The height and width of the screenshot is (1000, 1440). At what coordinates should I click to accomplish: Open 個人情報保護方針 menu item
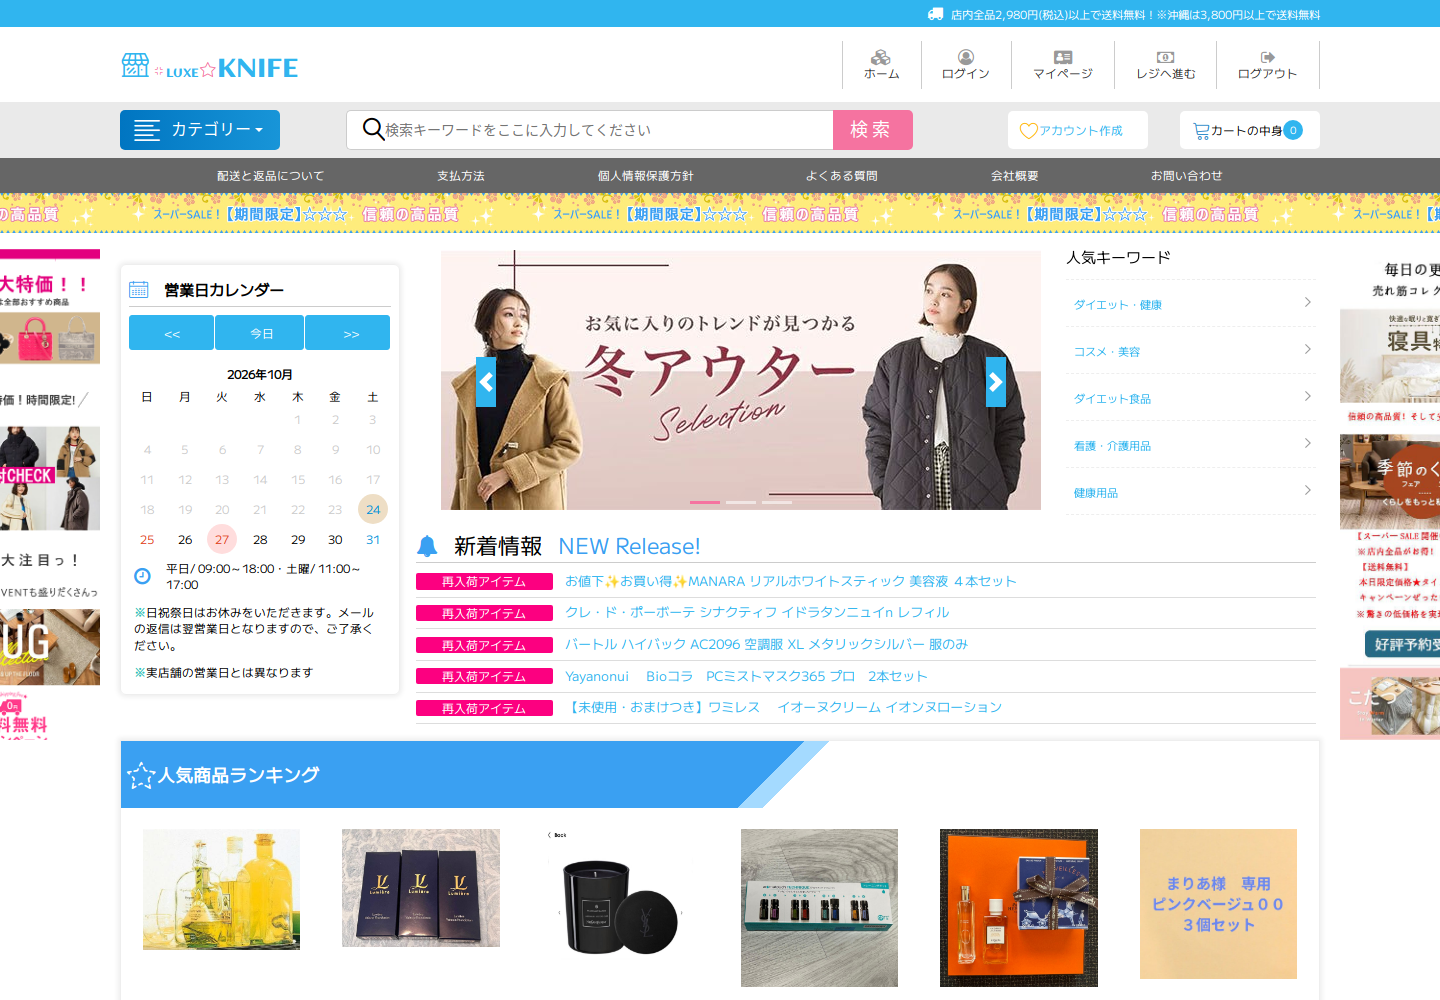point(646,176)
